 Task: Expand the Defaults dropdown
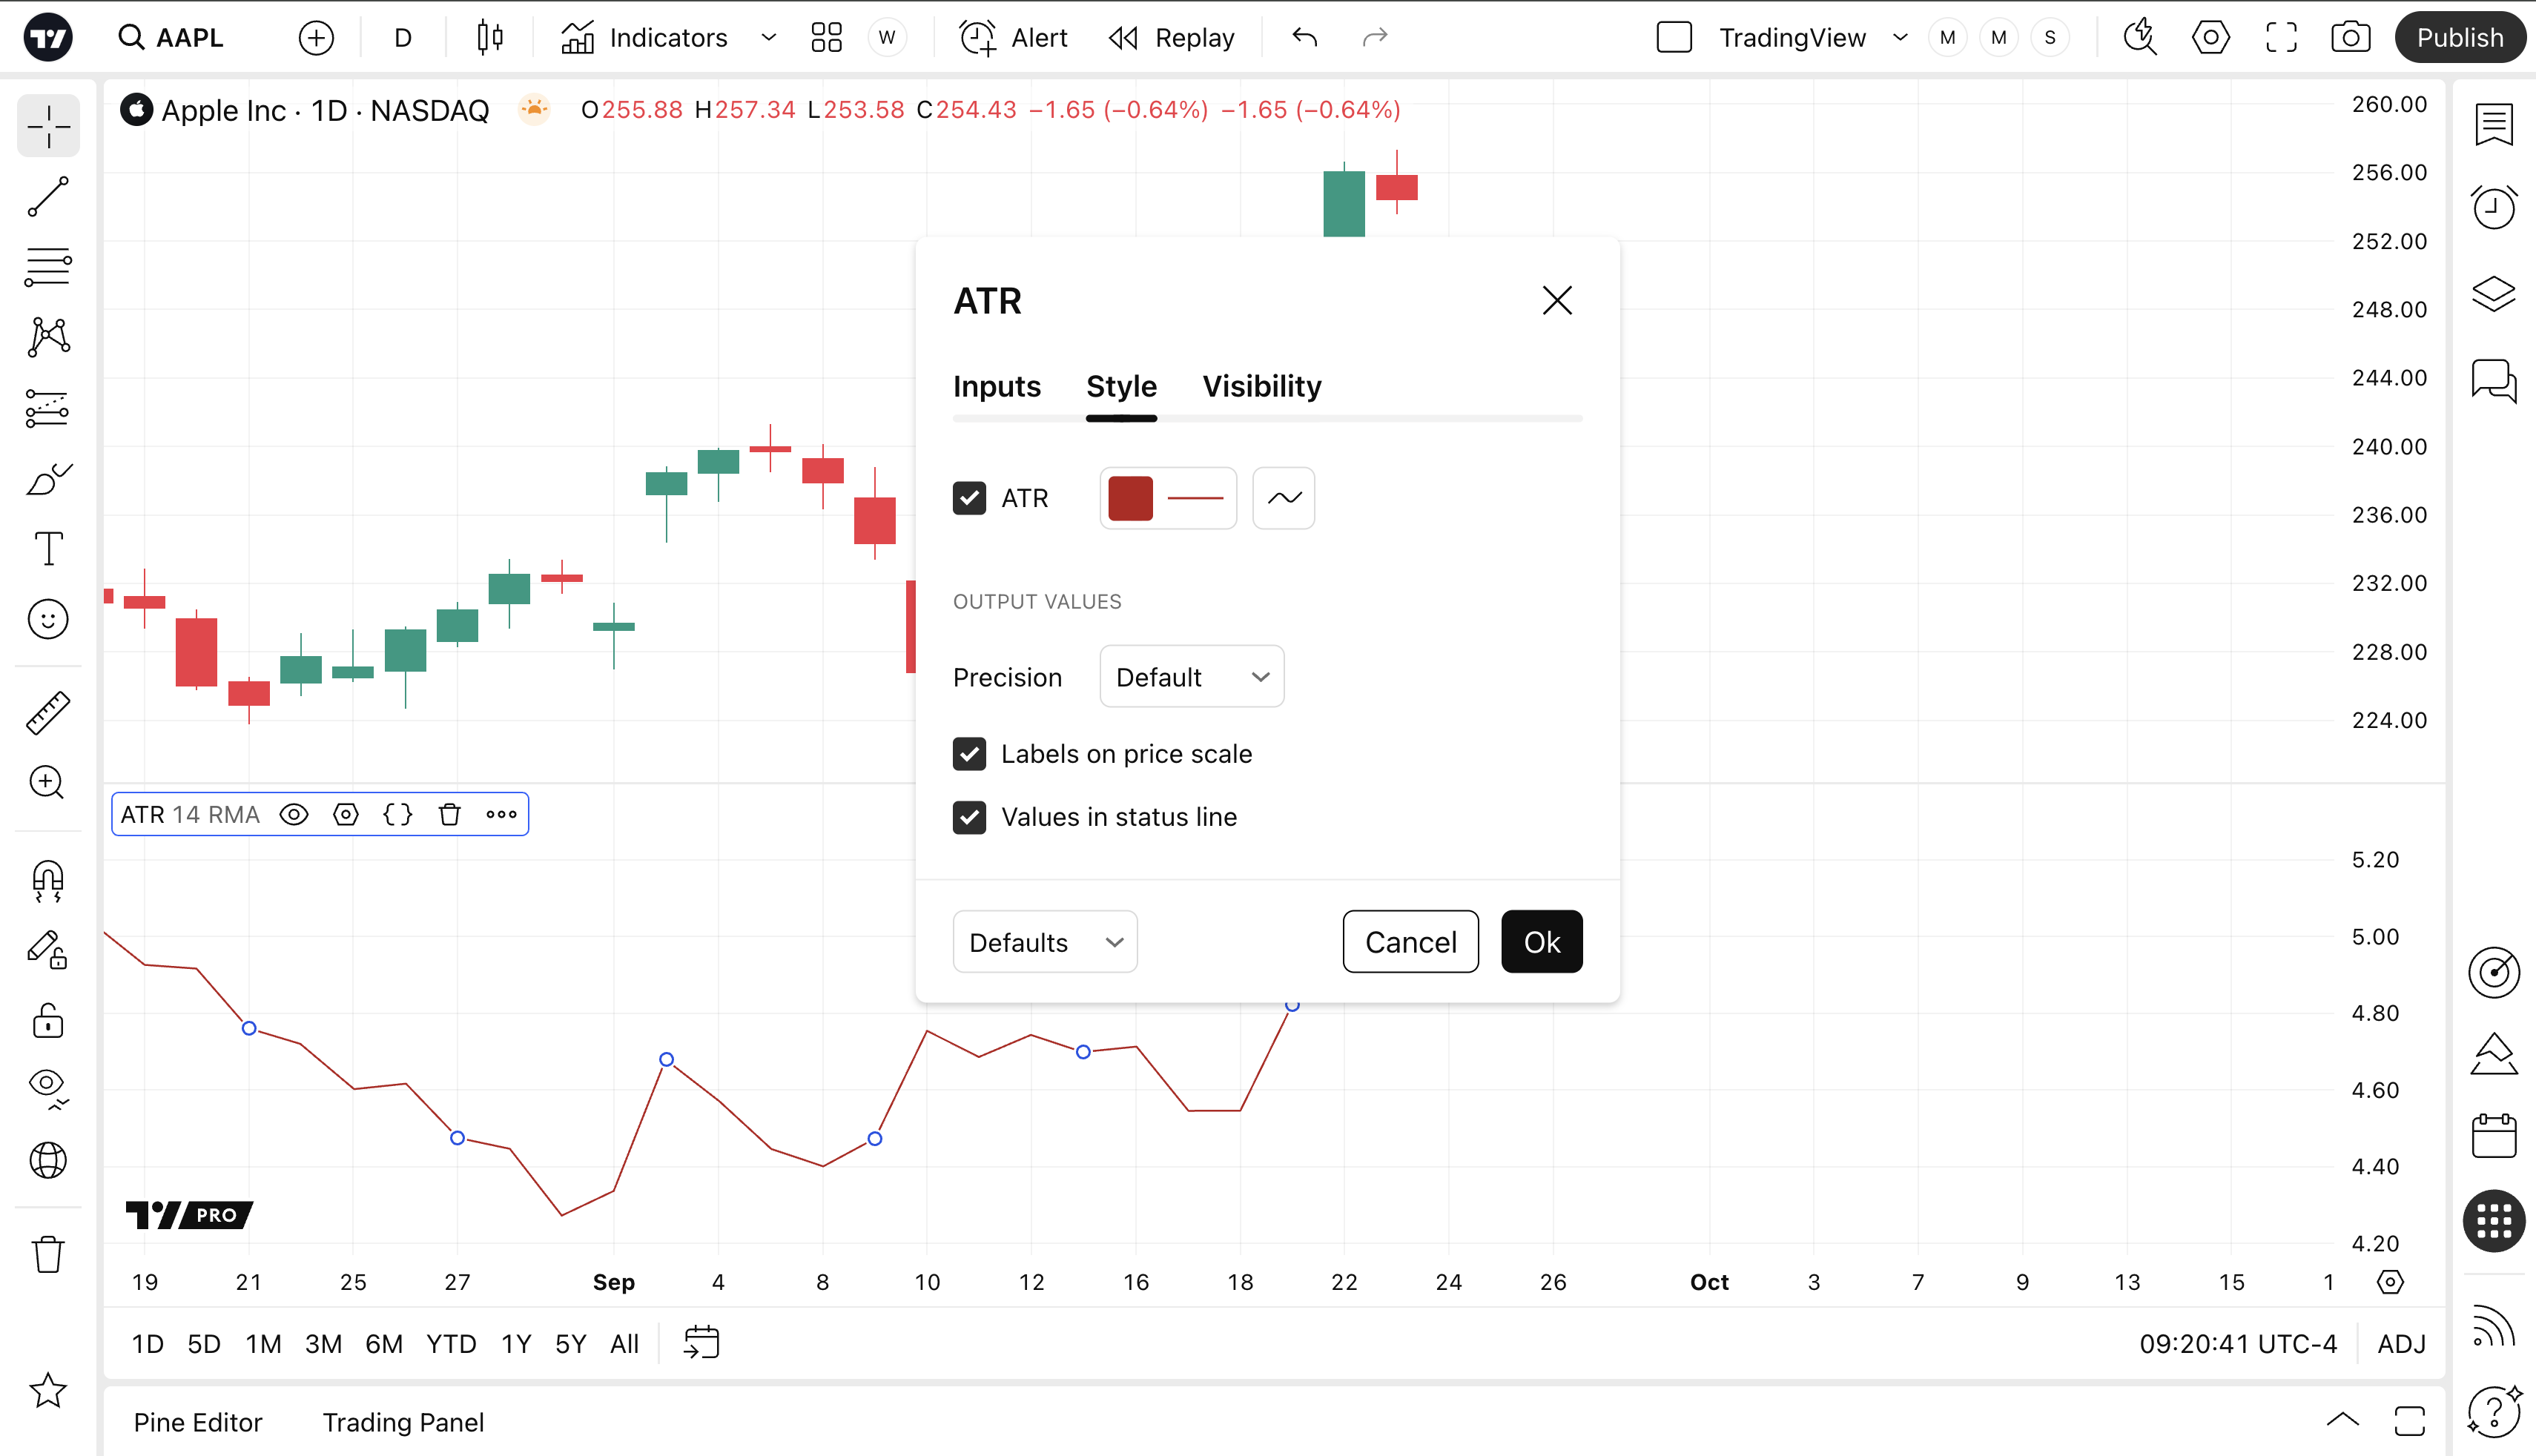[x=1044, y=942]
